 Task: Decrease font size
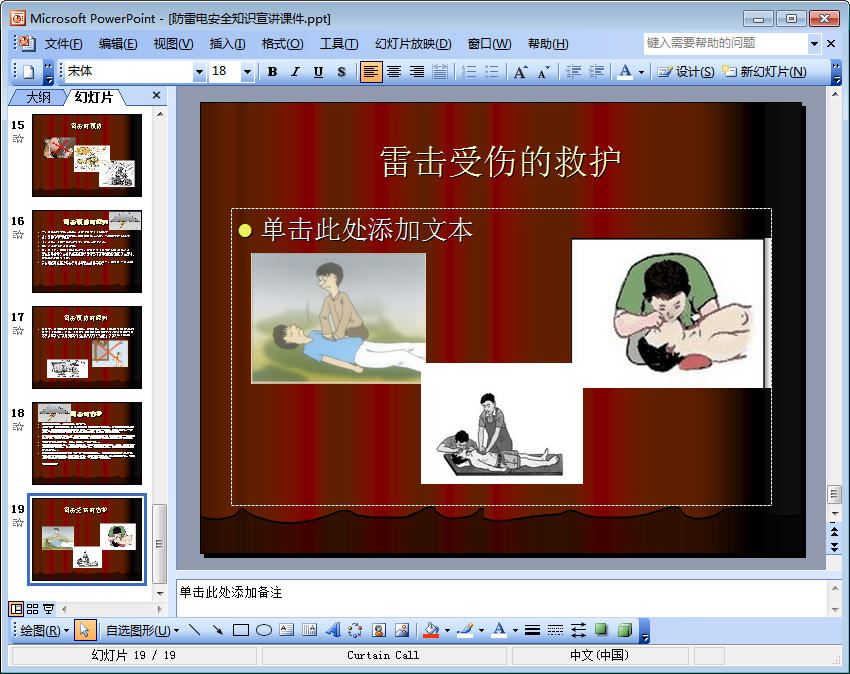[543, 72]
